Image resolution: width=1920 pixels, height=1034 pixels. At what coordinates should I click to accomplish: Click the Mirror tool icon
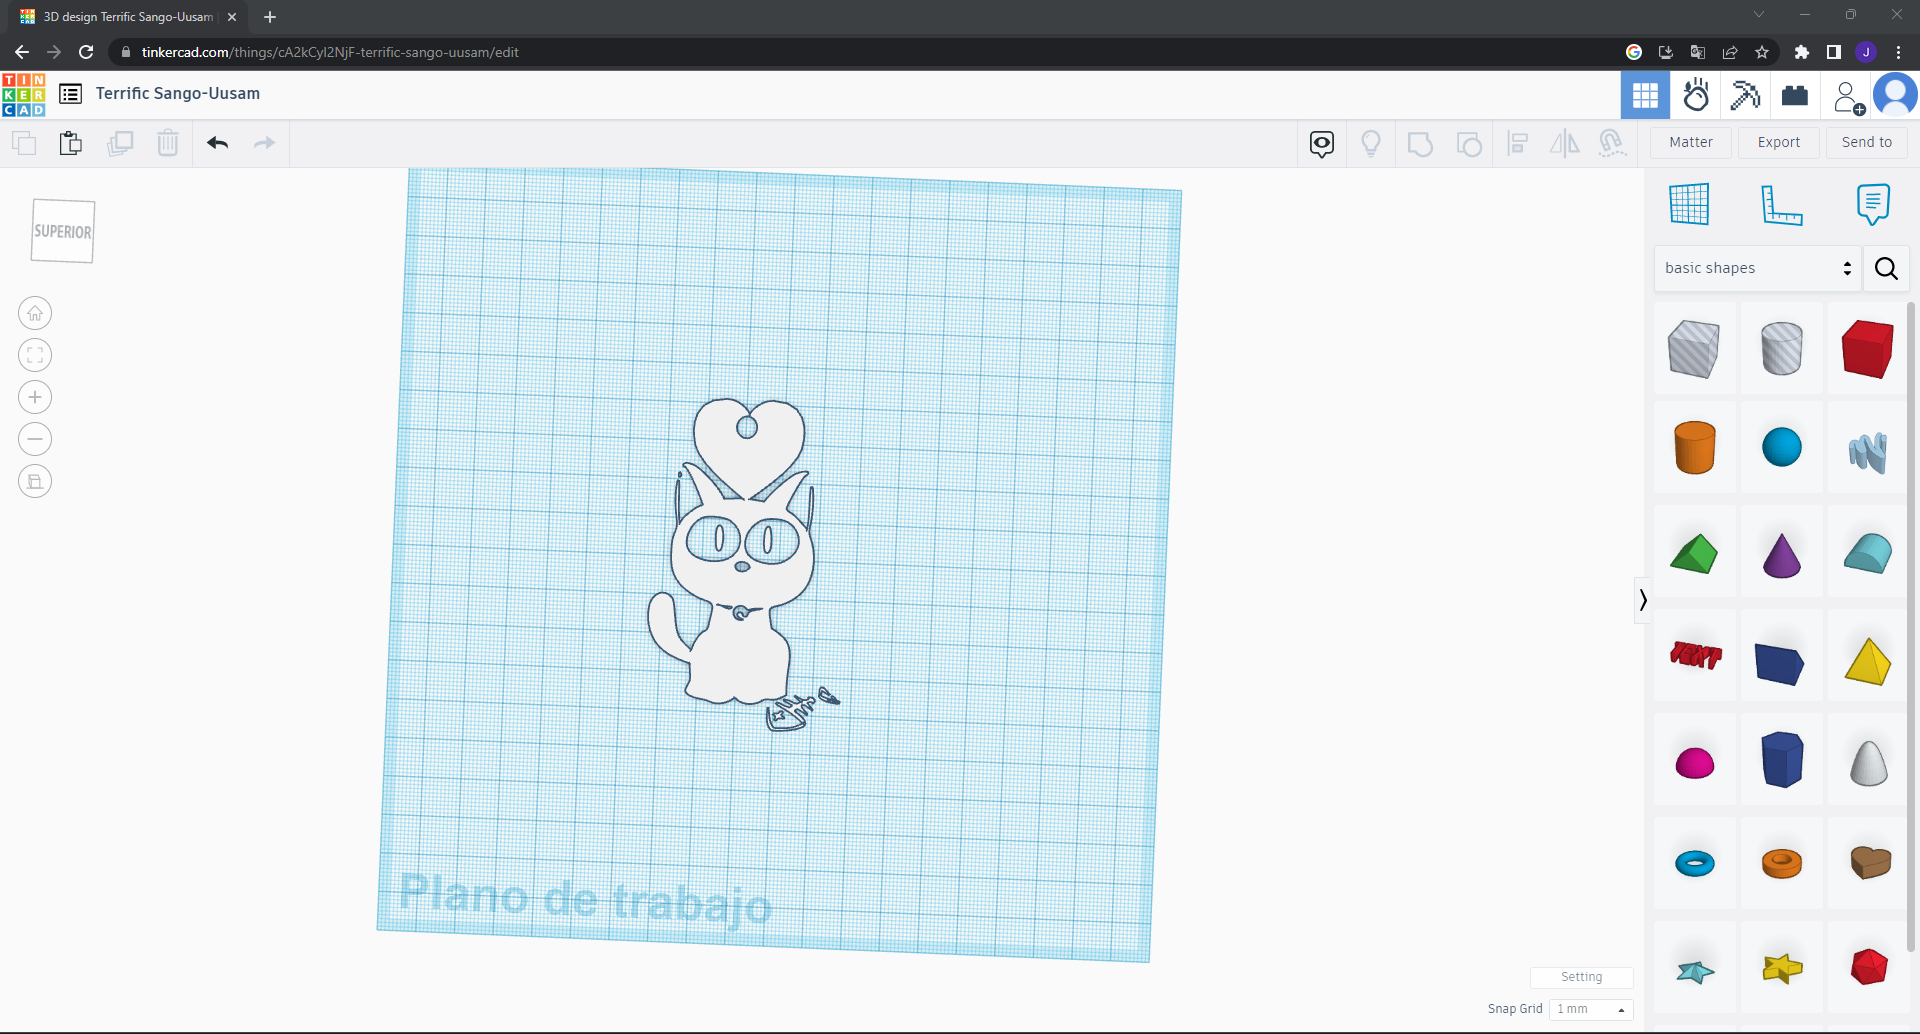[x=1565, y=144]
